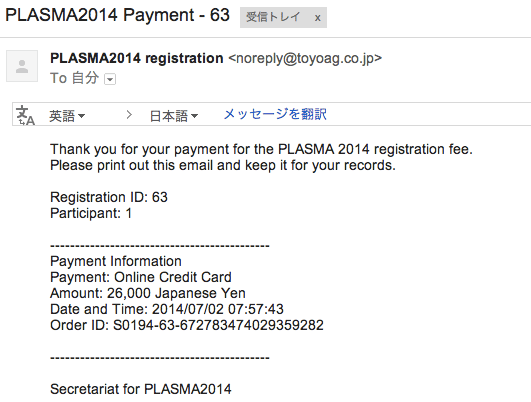Click the Amount 26,000 Japanese Yen line
This screenshot has width=531, height=402.
tap(148, 293)
